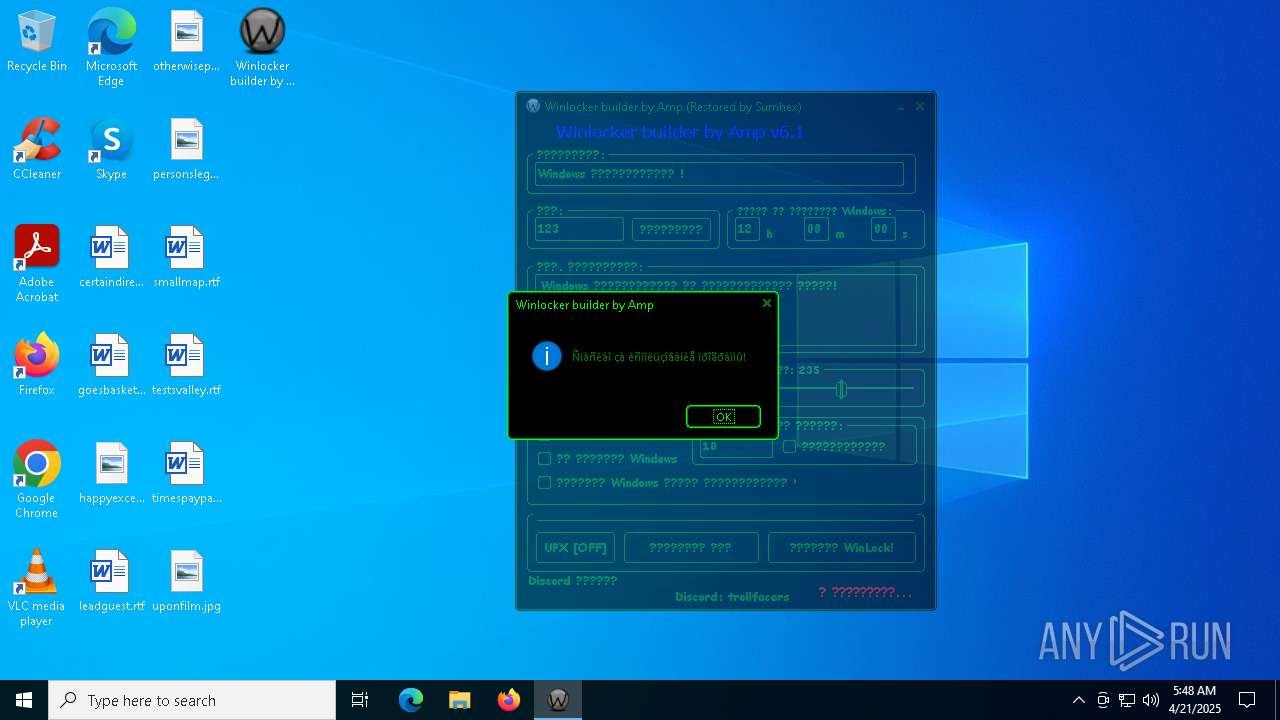Open volume control in system tray
The width and height of the screenshot is (1280, 720).
tap(1151, 700)
